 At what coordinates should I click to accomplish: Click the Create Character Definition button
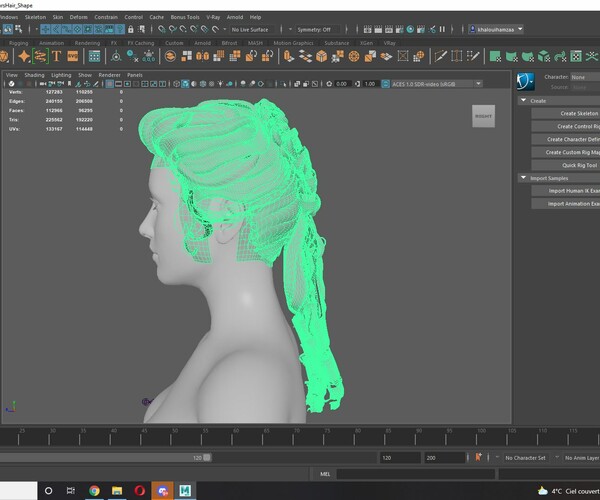566,139
